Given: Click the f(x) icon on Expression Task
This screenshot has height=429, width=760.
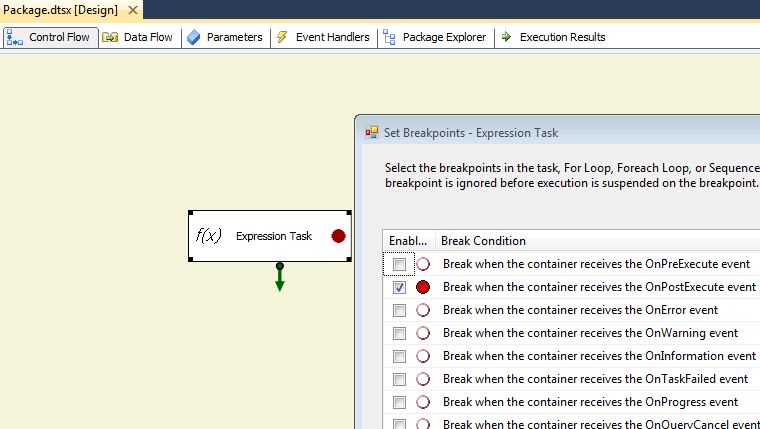Looking at the screenshot, I should tap(208, 236).
